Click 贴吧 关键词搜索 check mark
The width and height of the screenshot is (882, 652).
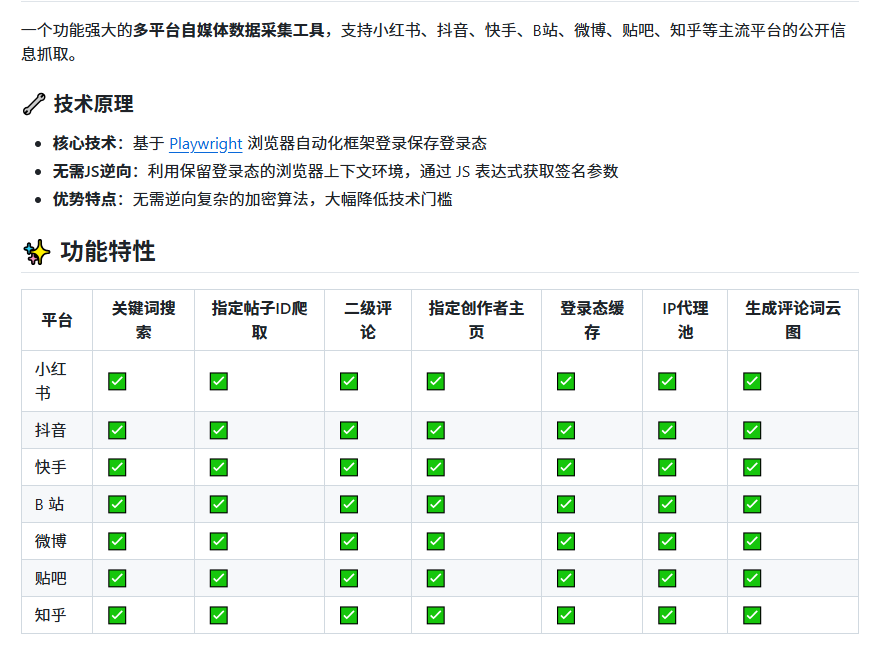tap(117, 578)
